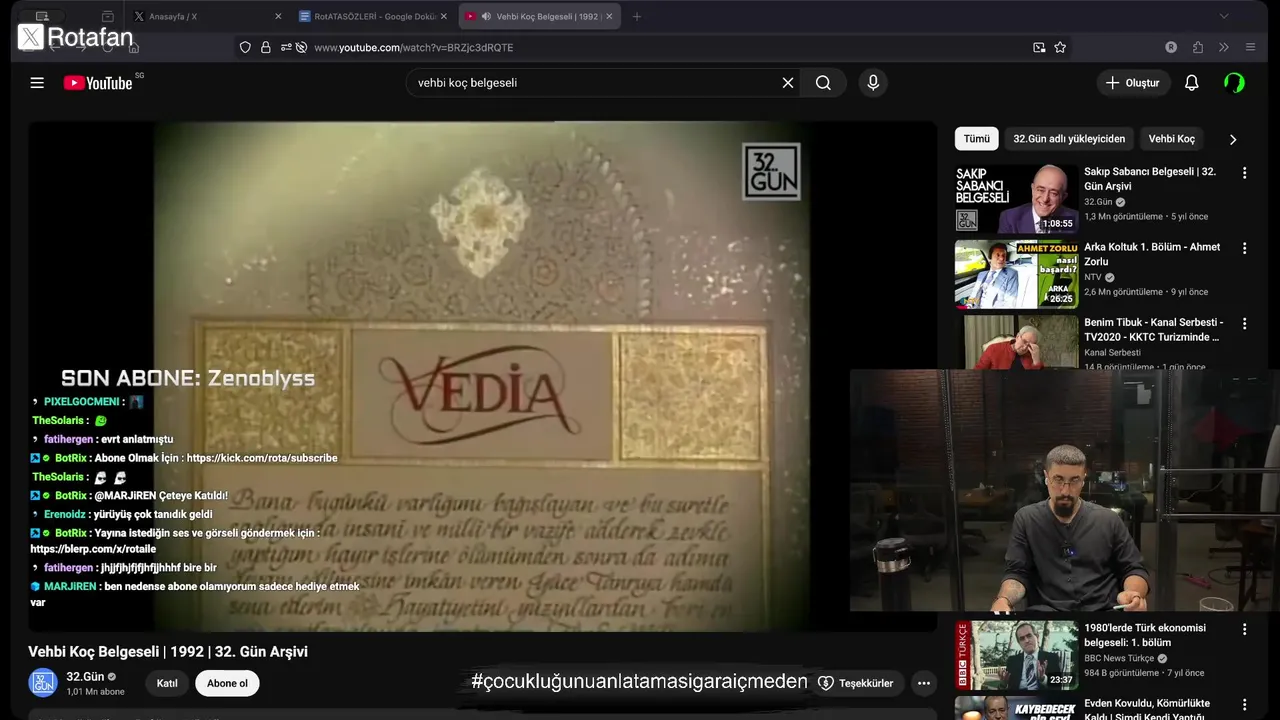Click the Sakıp Sabancı Belgeseli thumbnail
Viewport: 1280px width, 720px height.
coord(1017,199)
